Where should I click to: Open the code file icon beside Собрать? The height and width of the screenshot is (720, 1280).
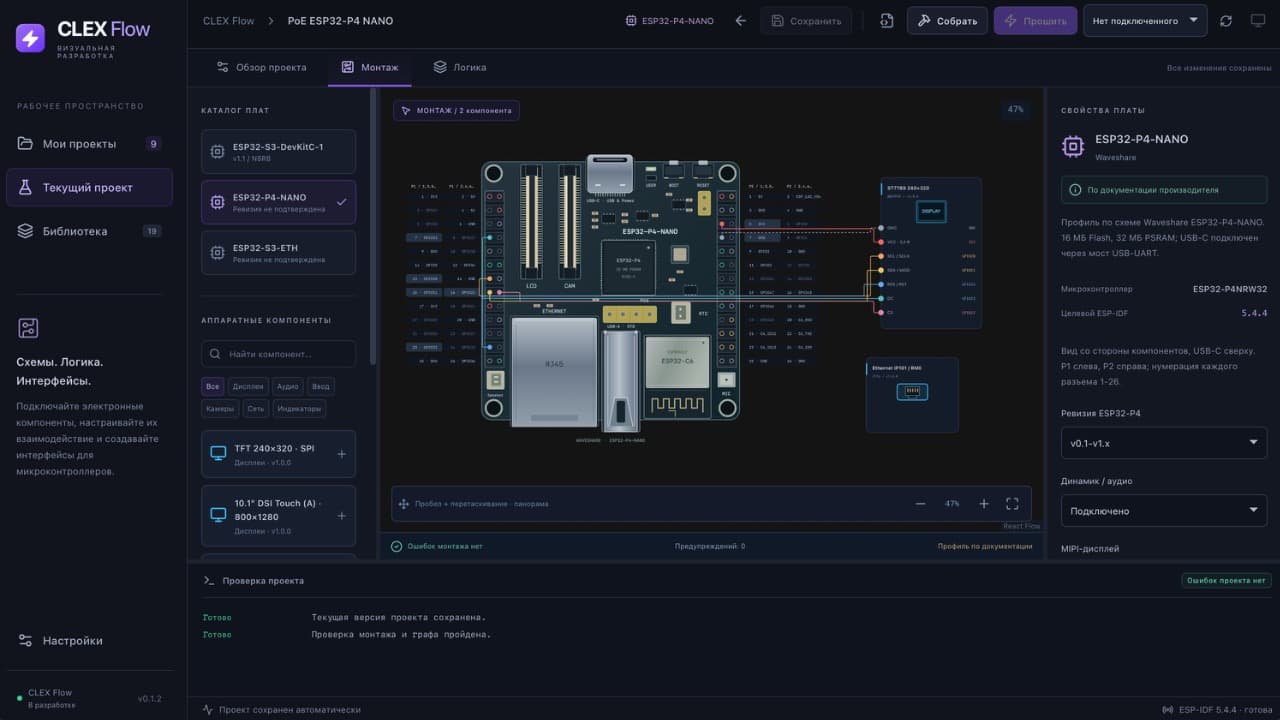[x=886, y=21]
